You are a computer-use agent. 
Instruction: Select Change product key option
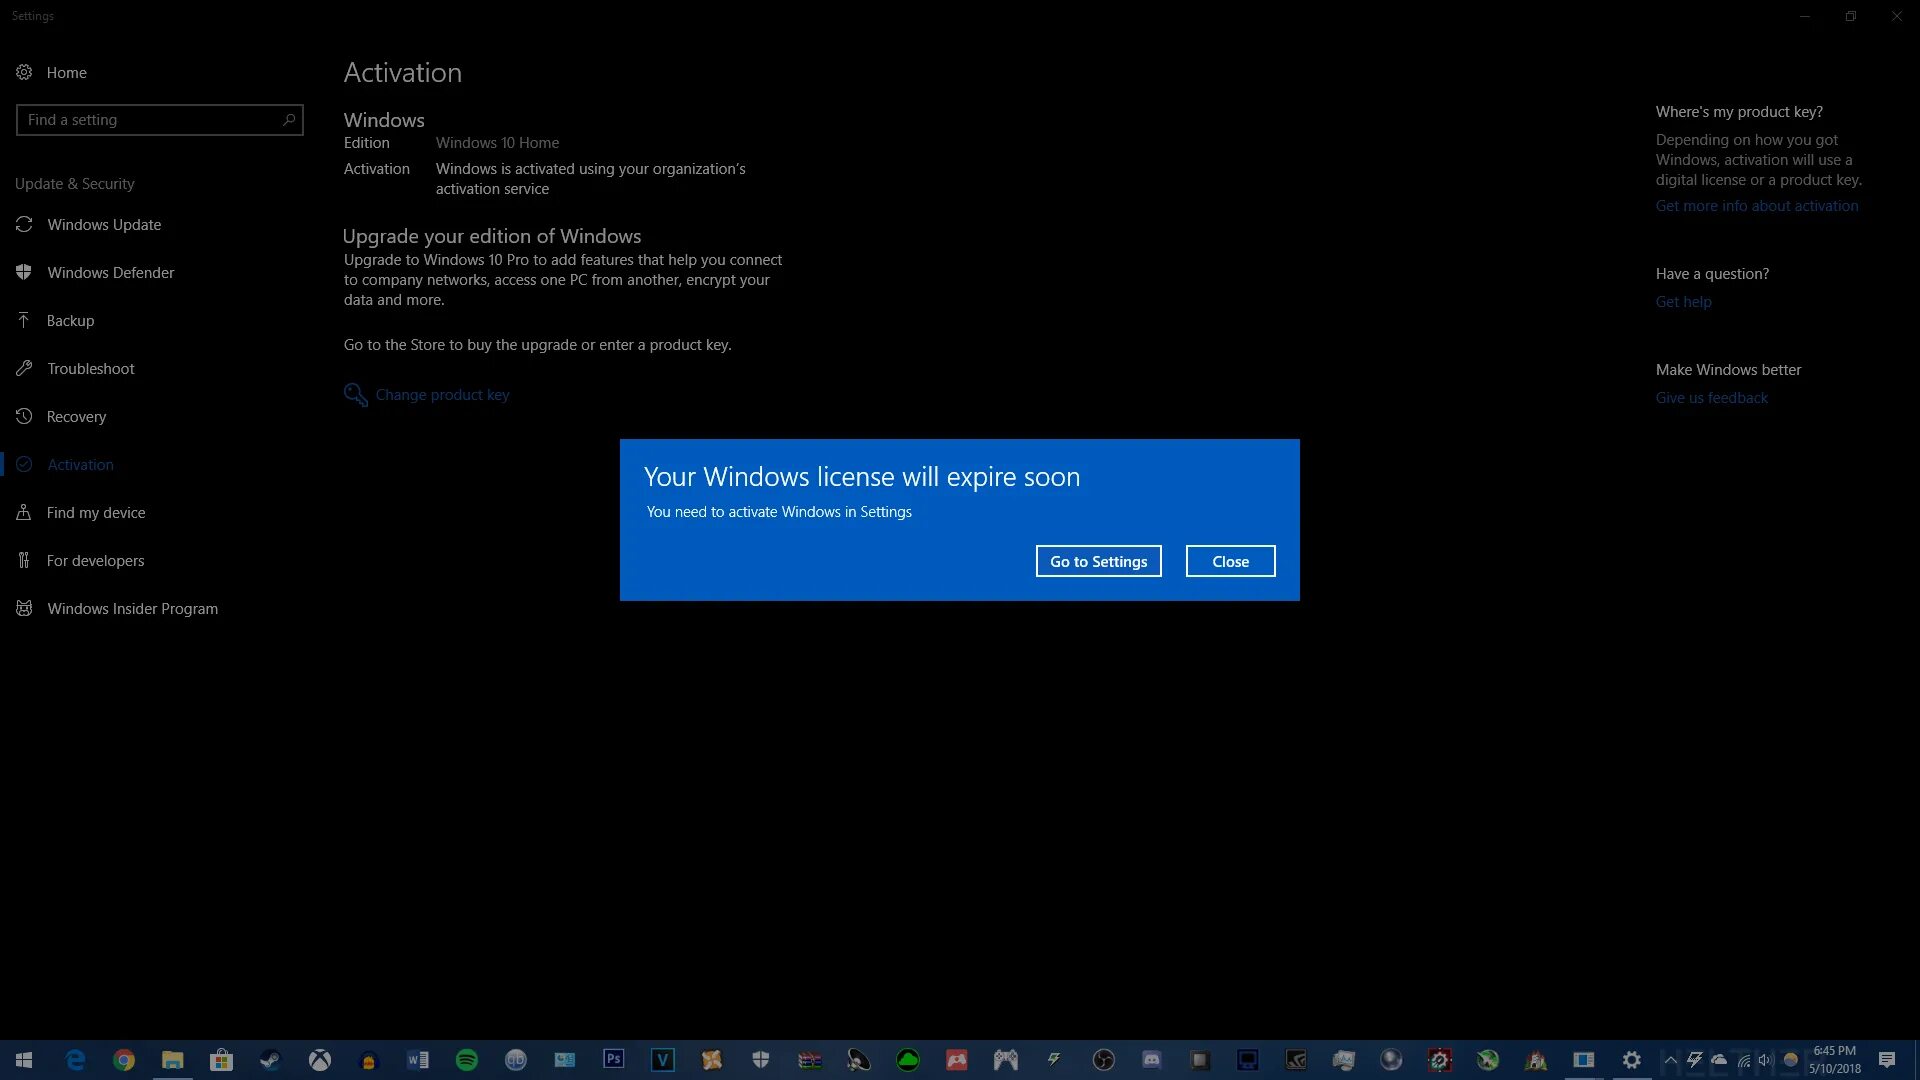[440, 393]
